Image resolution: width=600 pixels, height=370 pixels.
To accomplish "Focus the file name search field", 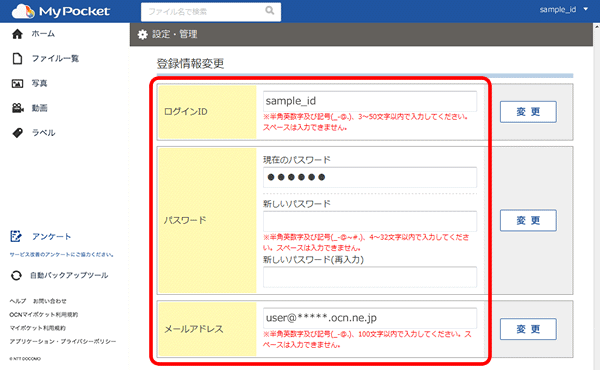I will (x=211, y=12).
